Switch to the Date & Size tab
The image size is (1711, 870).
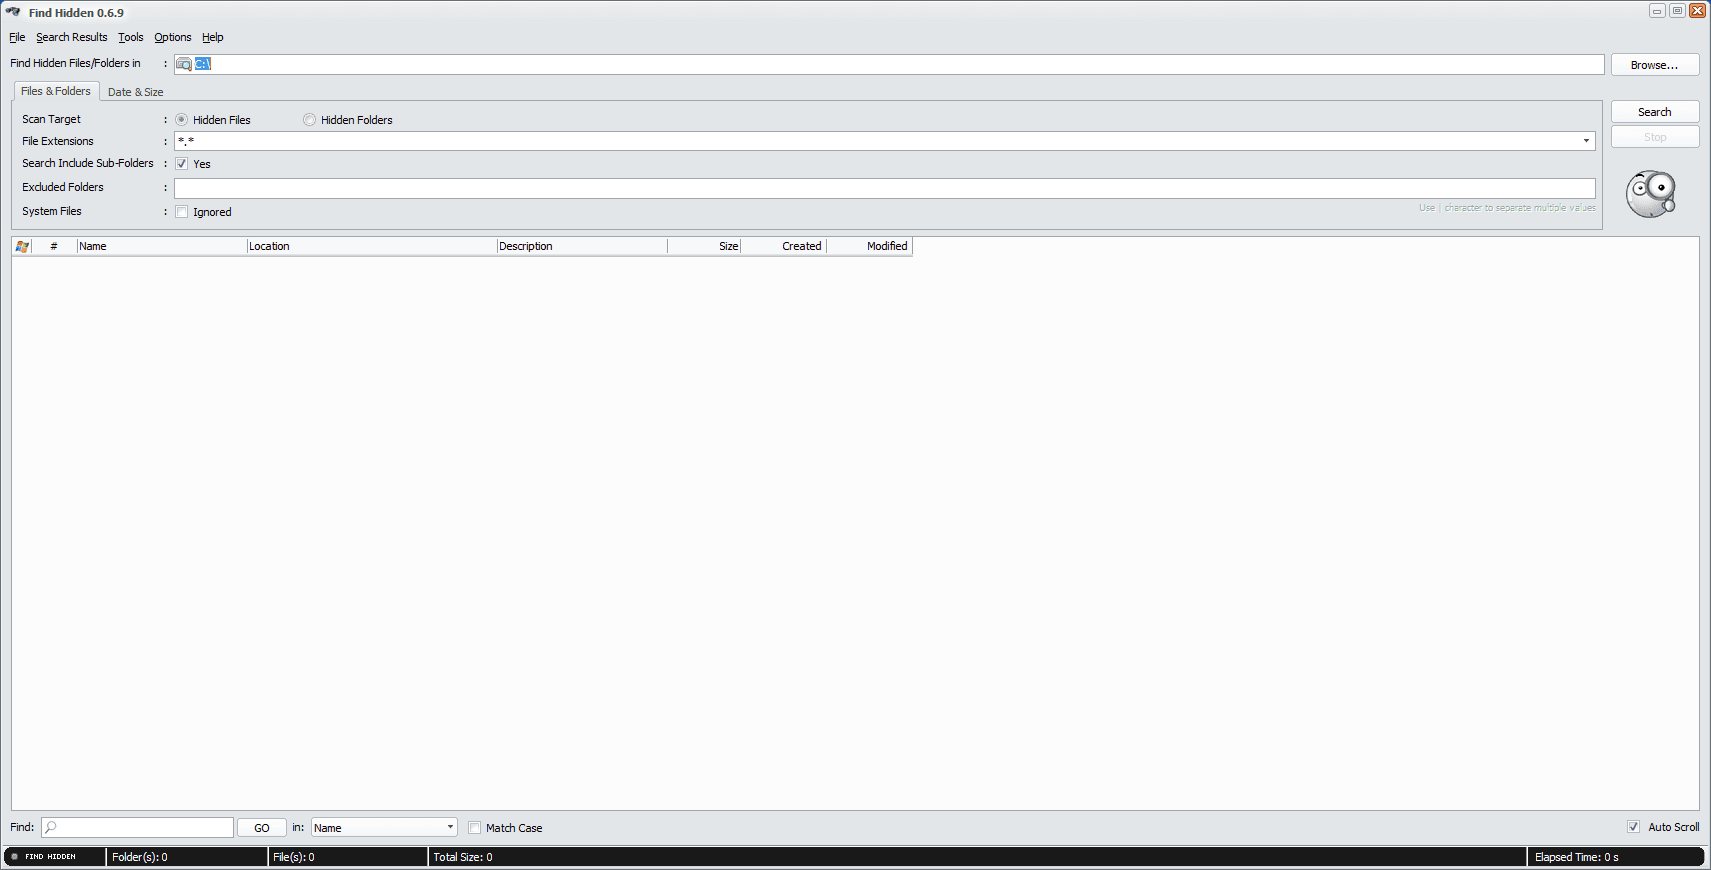135,92
